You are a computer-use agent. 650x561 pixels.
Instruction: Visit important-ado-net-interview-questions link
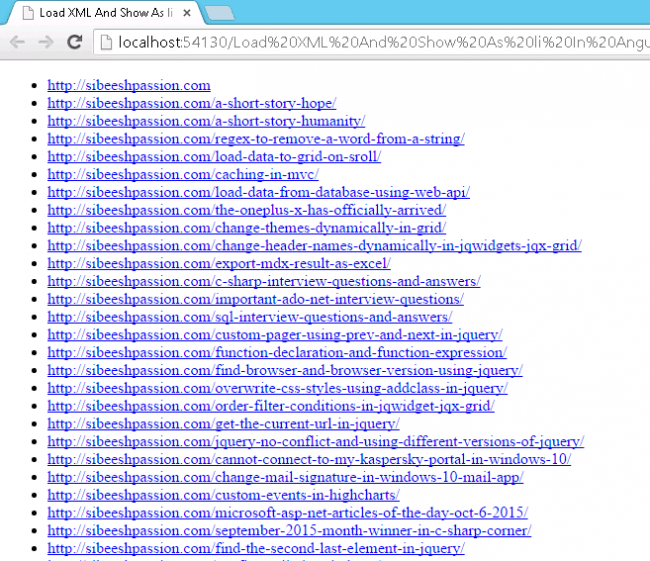pyautogui.click(x=255, y=299)
